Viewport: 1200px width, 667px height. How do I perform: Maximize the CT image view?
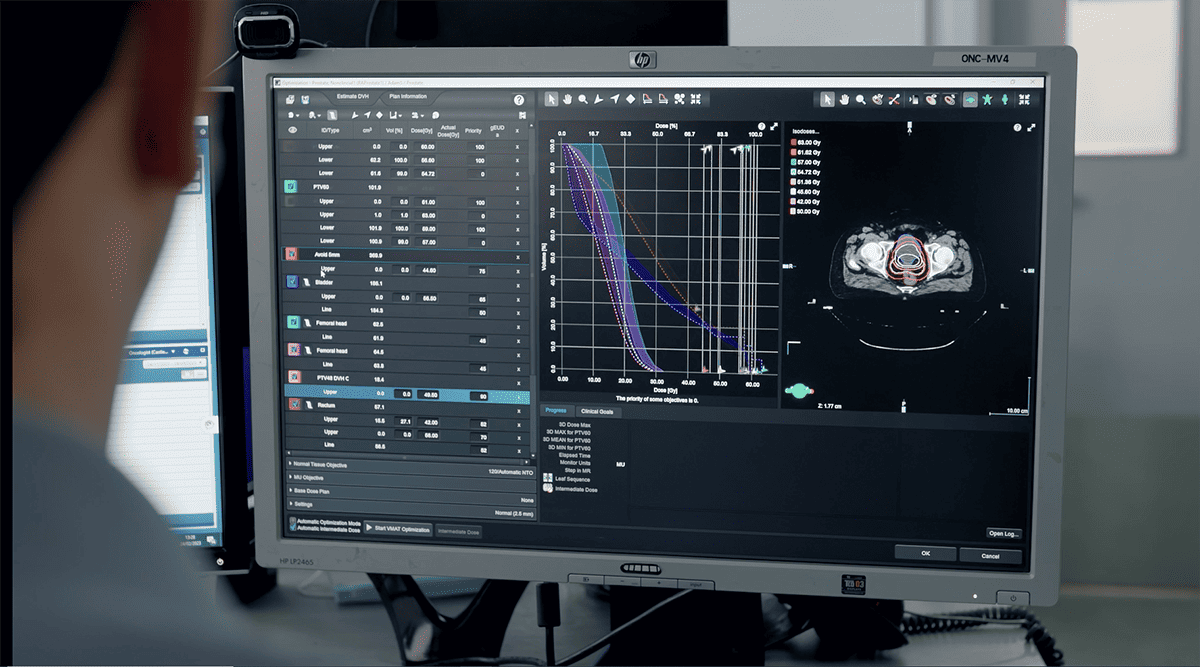coord(1030,128)
